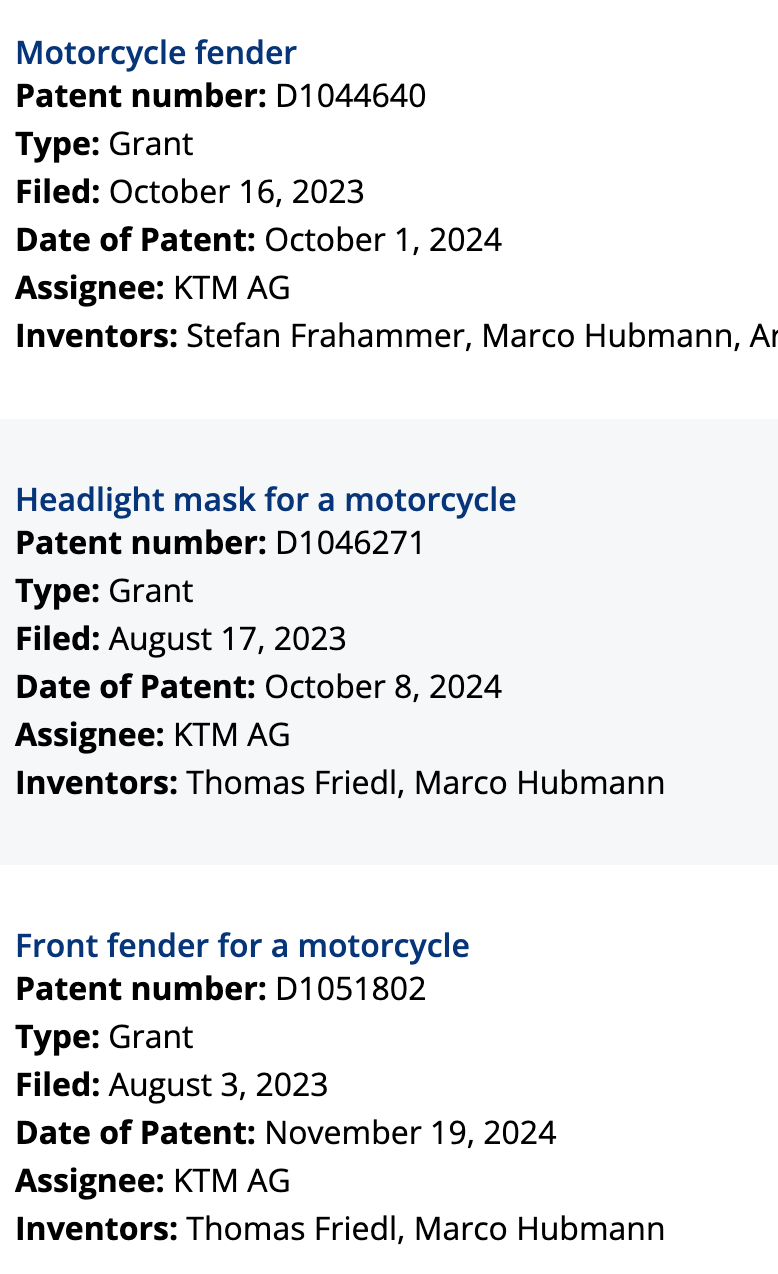Image resolution: width=778 pixels, height=1274 pixels.
Task: Click patent number D1046271
Action: click(x=350, y=543)
